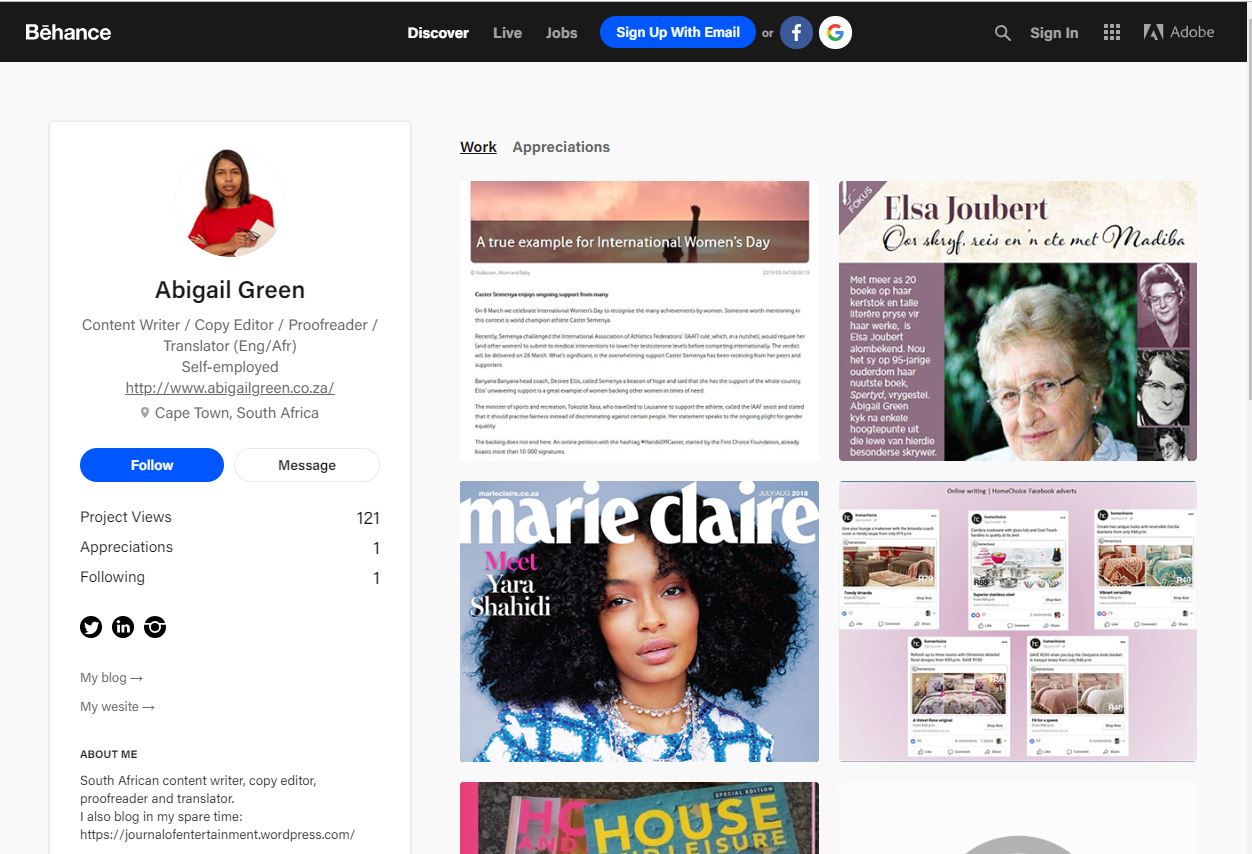Sign up using the Google icon

click(x=835, y=33)
